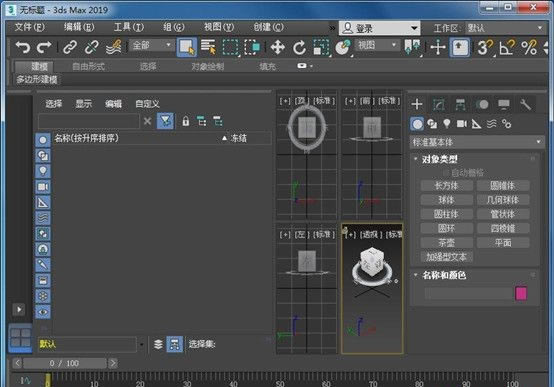554x387 pixels.
Task: Collapse the 名称和颜色 rollout
Action: tap(444, 275)
